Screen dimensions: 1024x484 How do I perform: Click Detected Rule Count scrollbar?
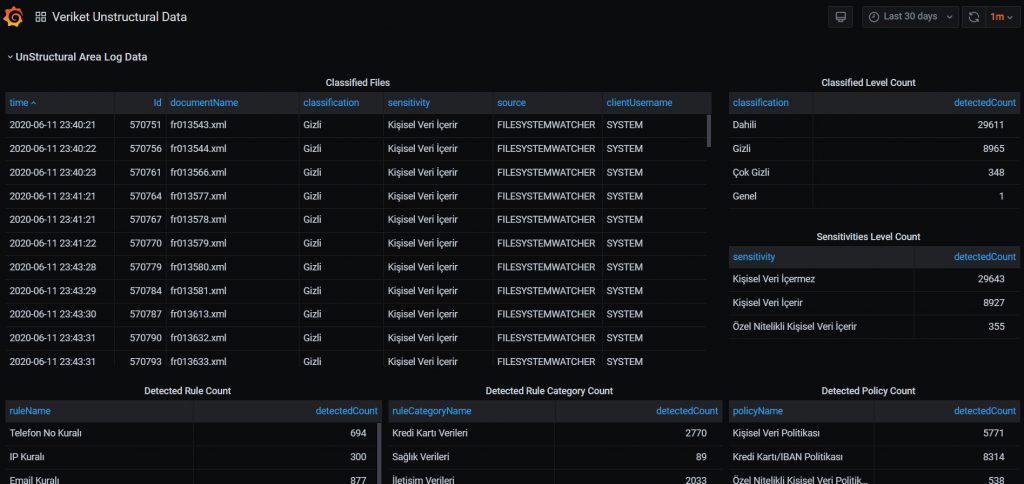(379, 454)
